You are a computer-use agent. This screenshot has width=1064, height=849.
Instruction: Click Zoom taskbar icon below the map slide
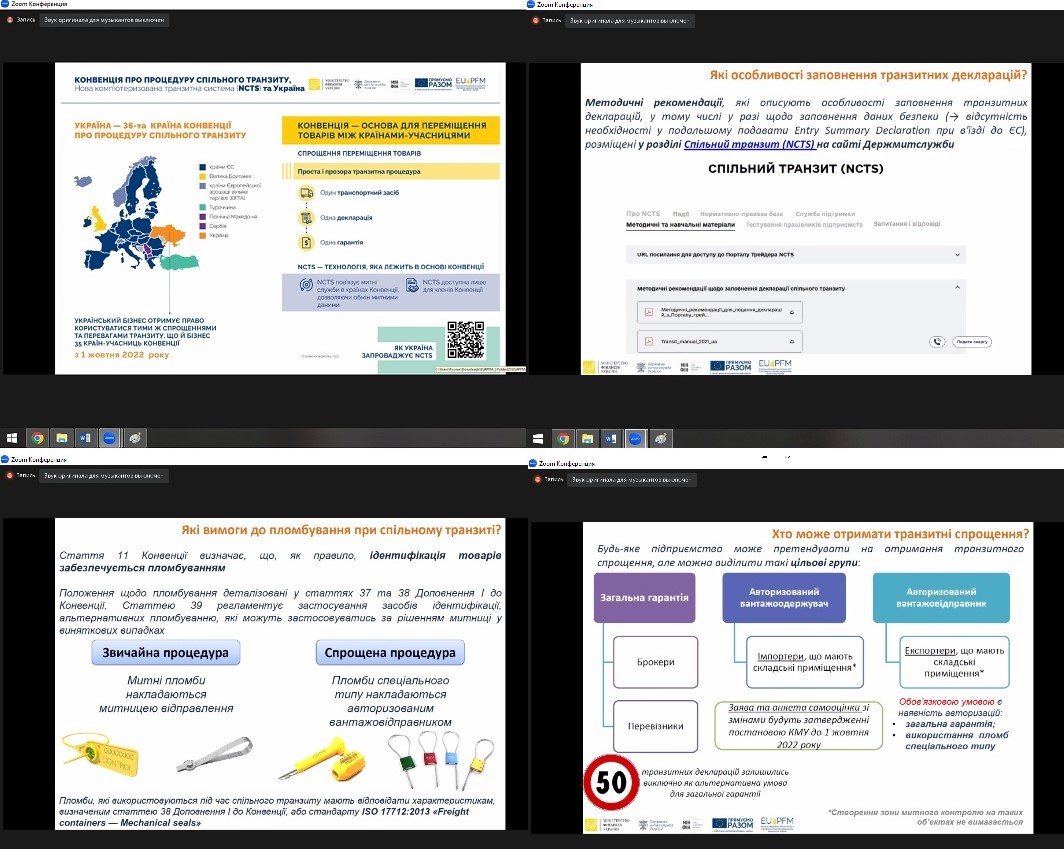click(109, 438)
